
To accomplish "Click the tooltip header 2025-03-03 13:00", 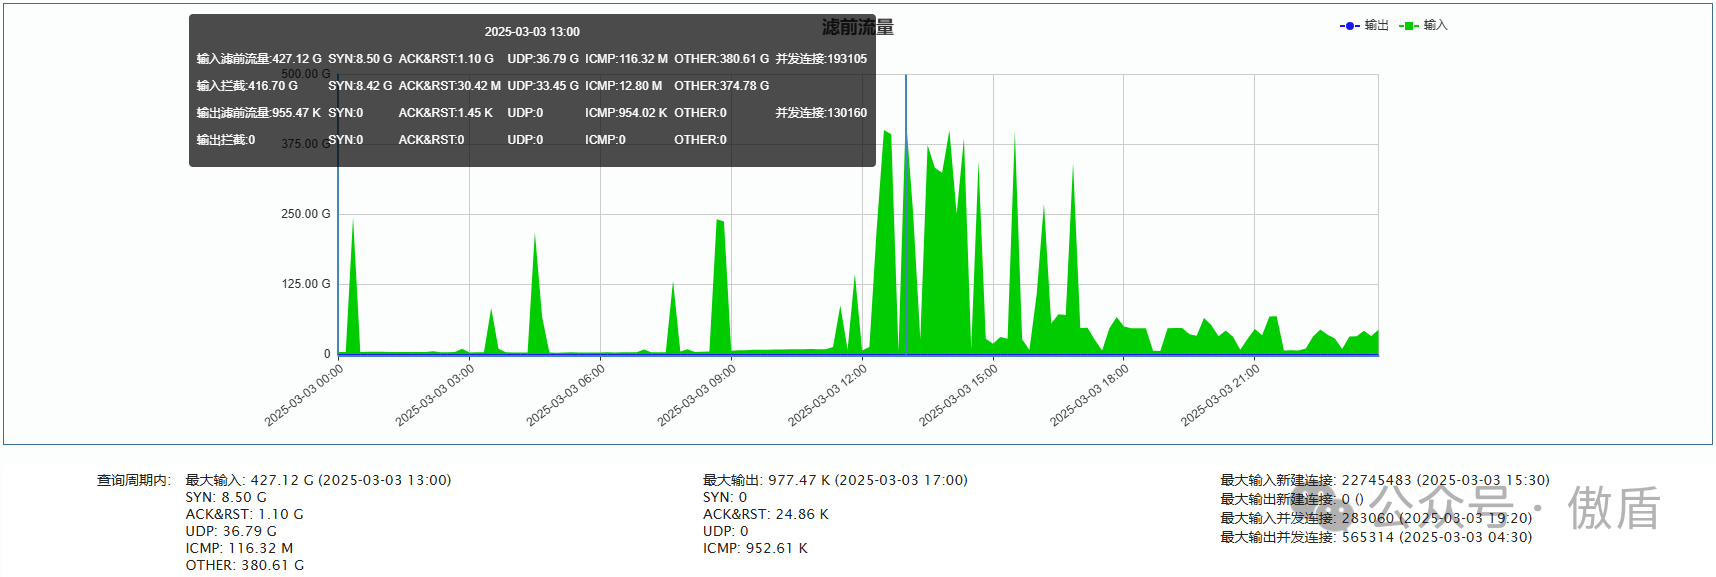I will click(532, 32).
